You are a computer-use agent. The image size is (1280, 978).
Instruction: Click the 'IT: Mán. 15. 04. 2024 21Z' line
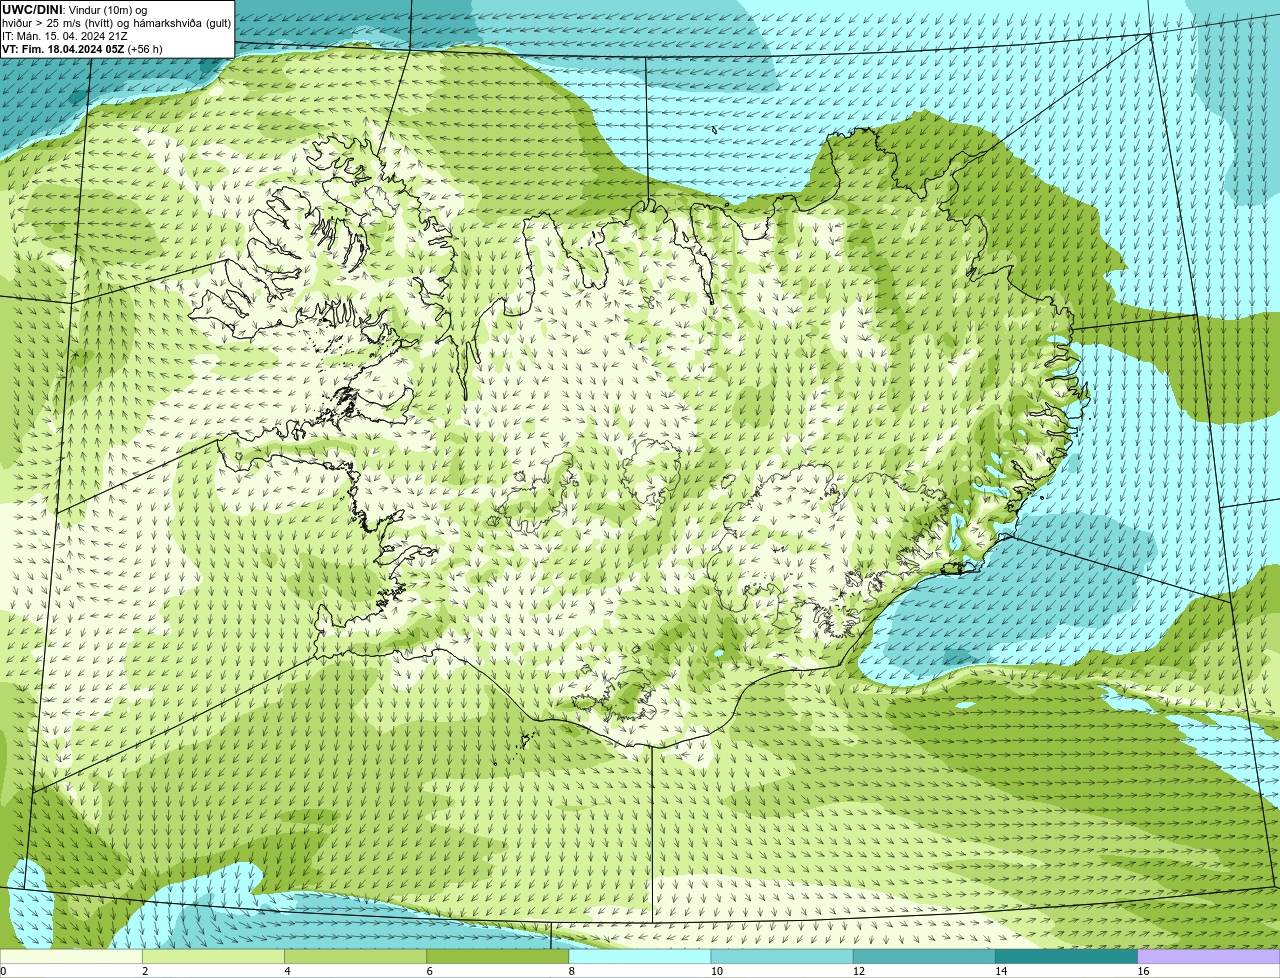pyautogui.click(x=65, y=36)
